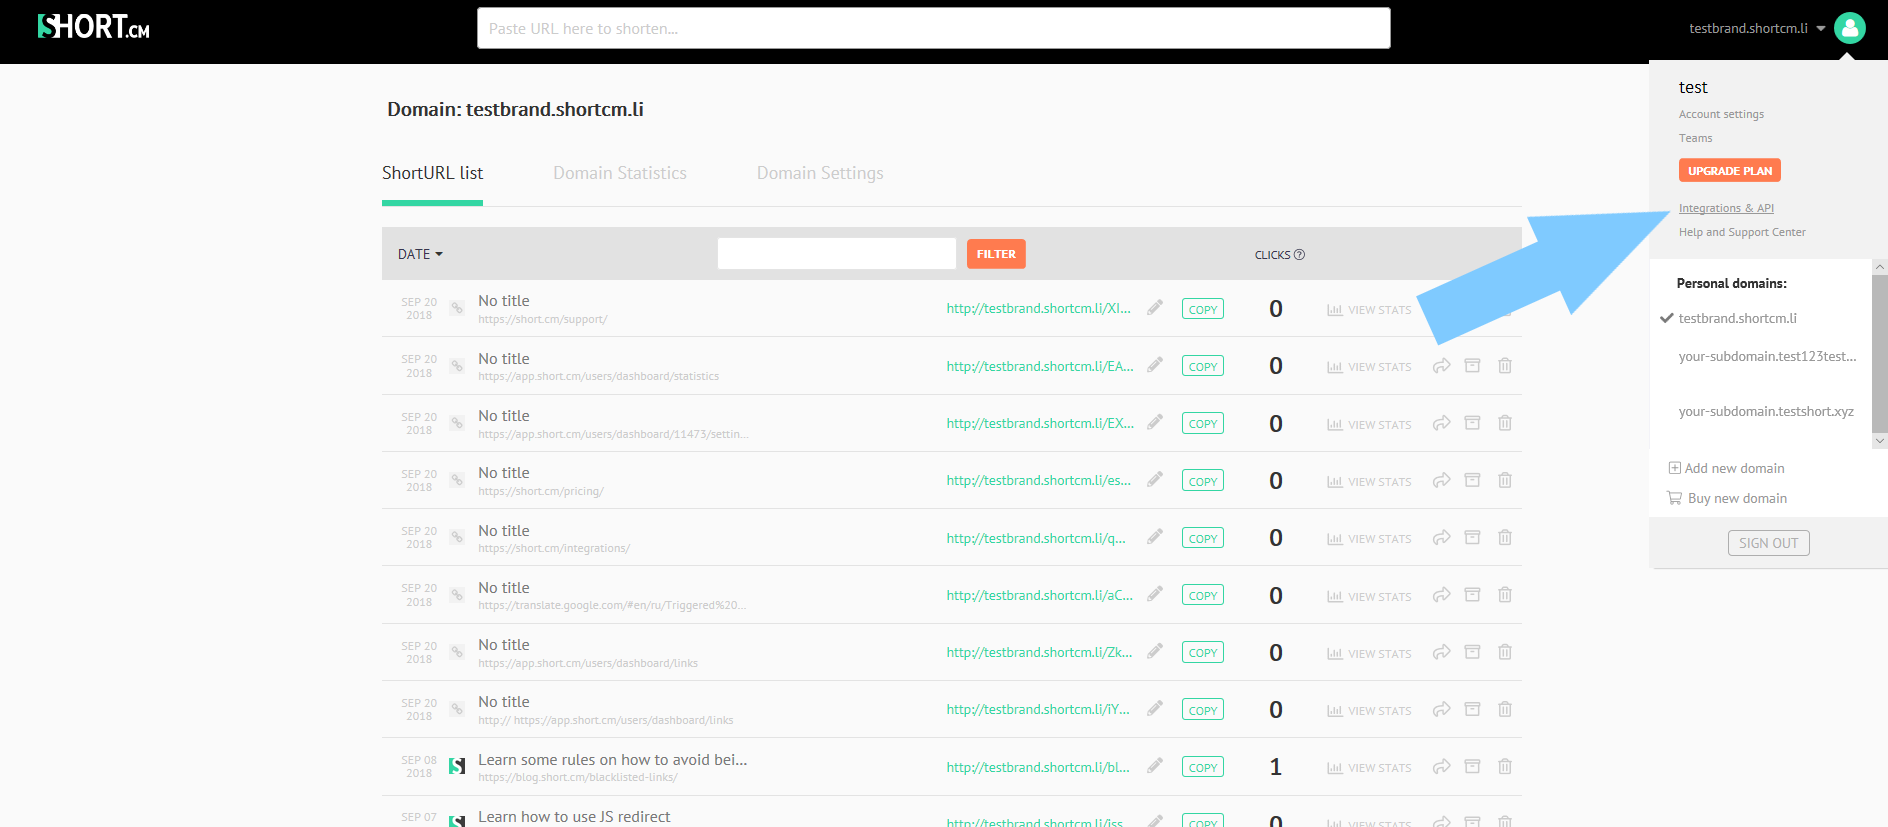Image resolution: width=1888 pixels, height=827 pixels.
Task: Click trash icon for the blacklisted-links row
Action: (1505, 766)
